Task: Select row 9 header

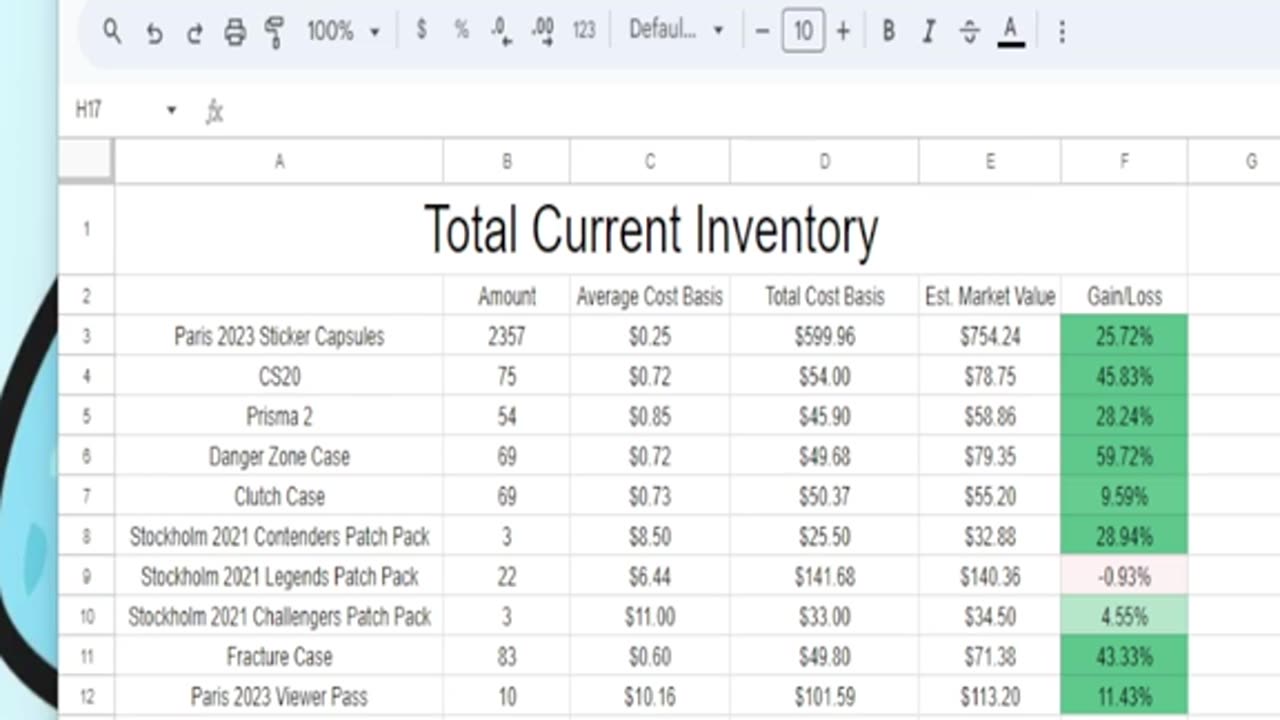Action: (x=86, y=576)
